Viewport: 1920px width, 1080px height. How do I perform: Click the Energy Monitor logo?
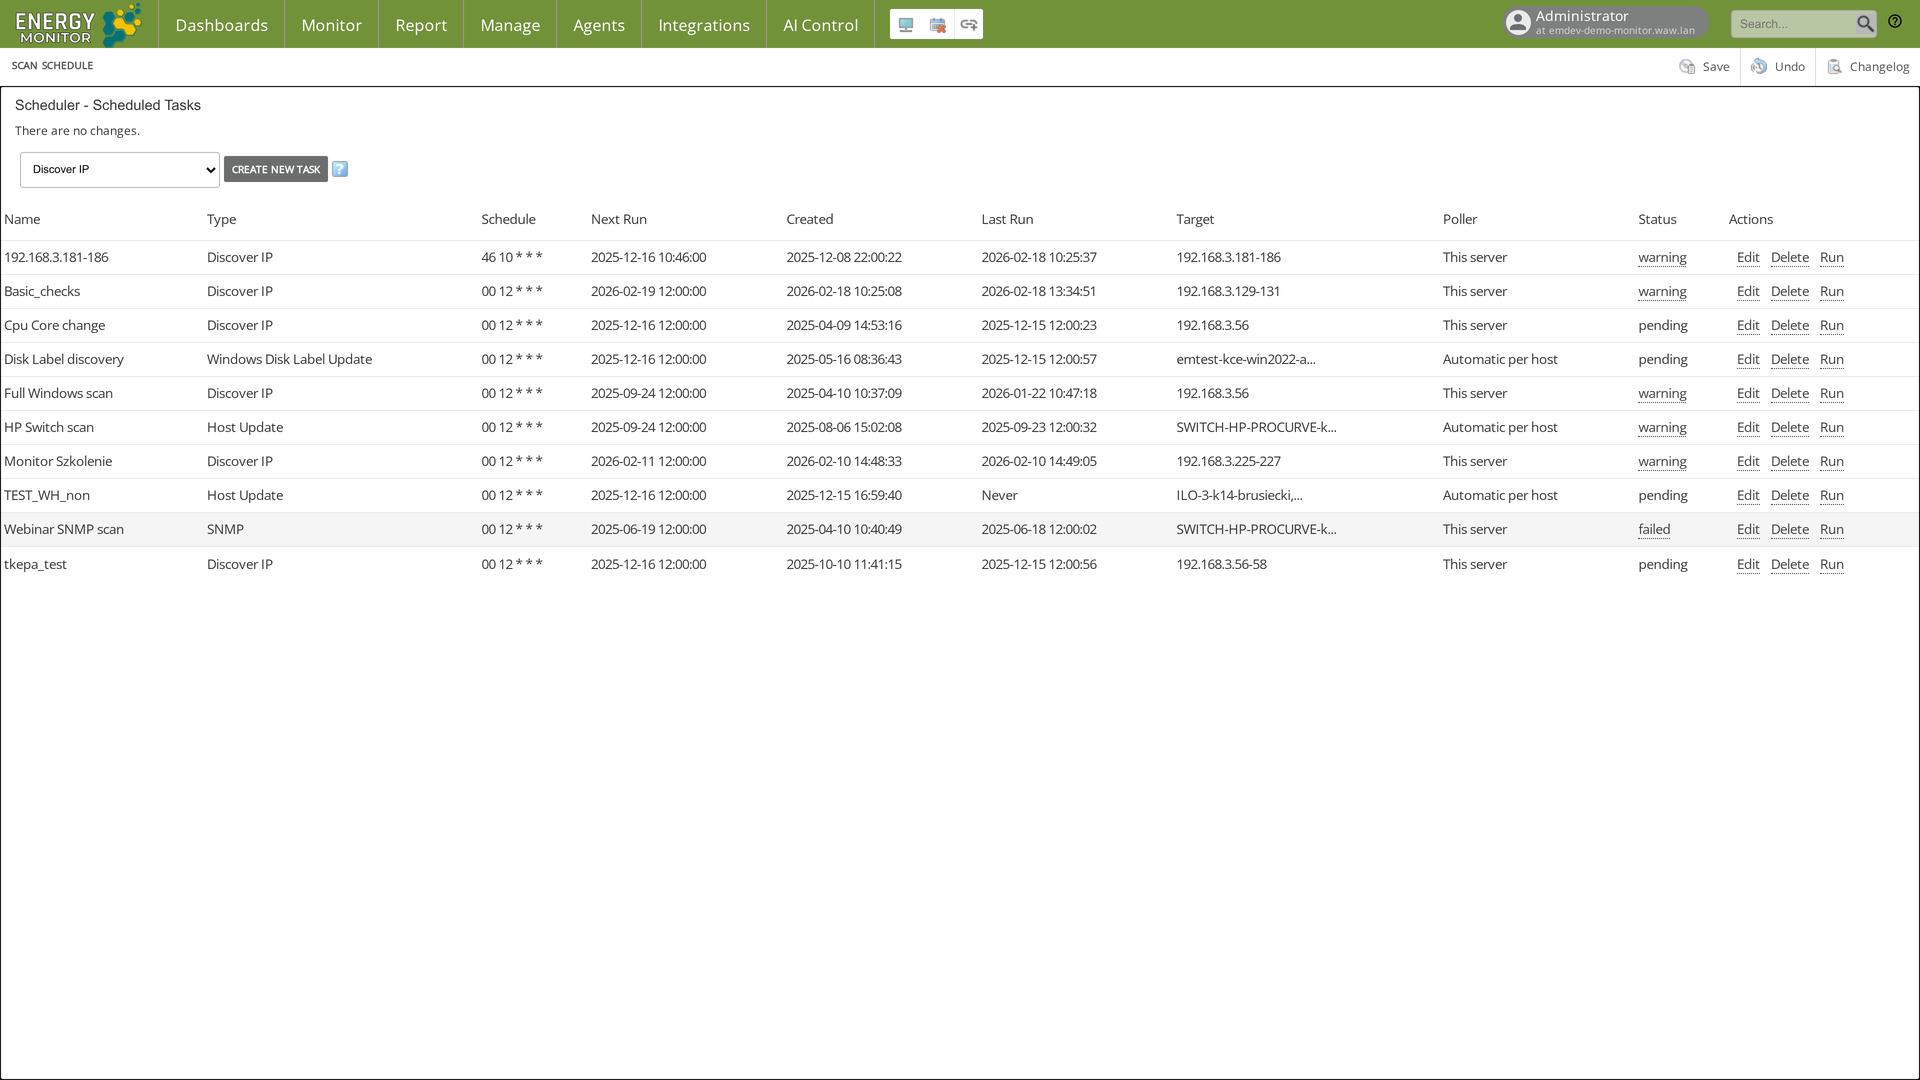click(78, 24)
